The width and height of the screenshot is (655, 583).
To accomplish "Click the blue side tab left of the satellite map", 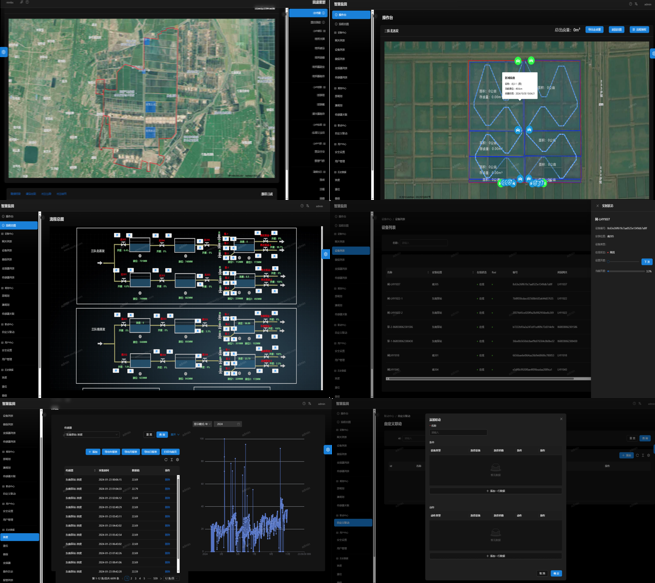I will (4, 52).
